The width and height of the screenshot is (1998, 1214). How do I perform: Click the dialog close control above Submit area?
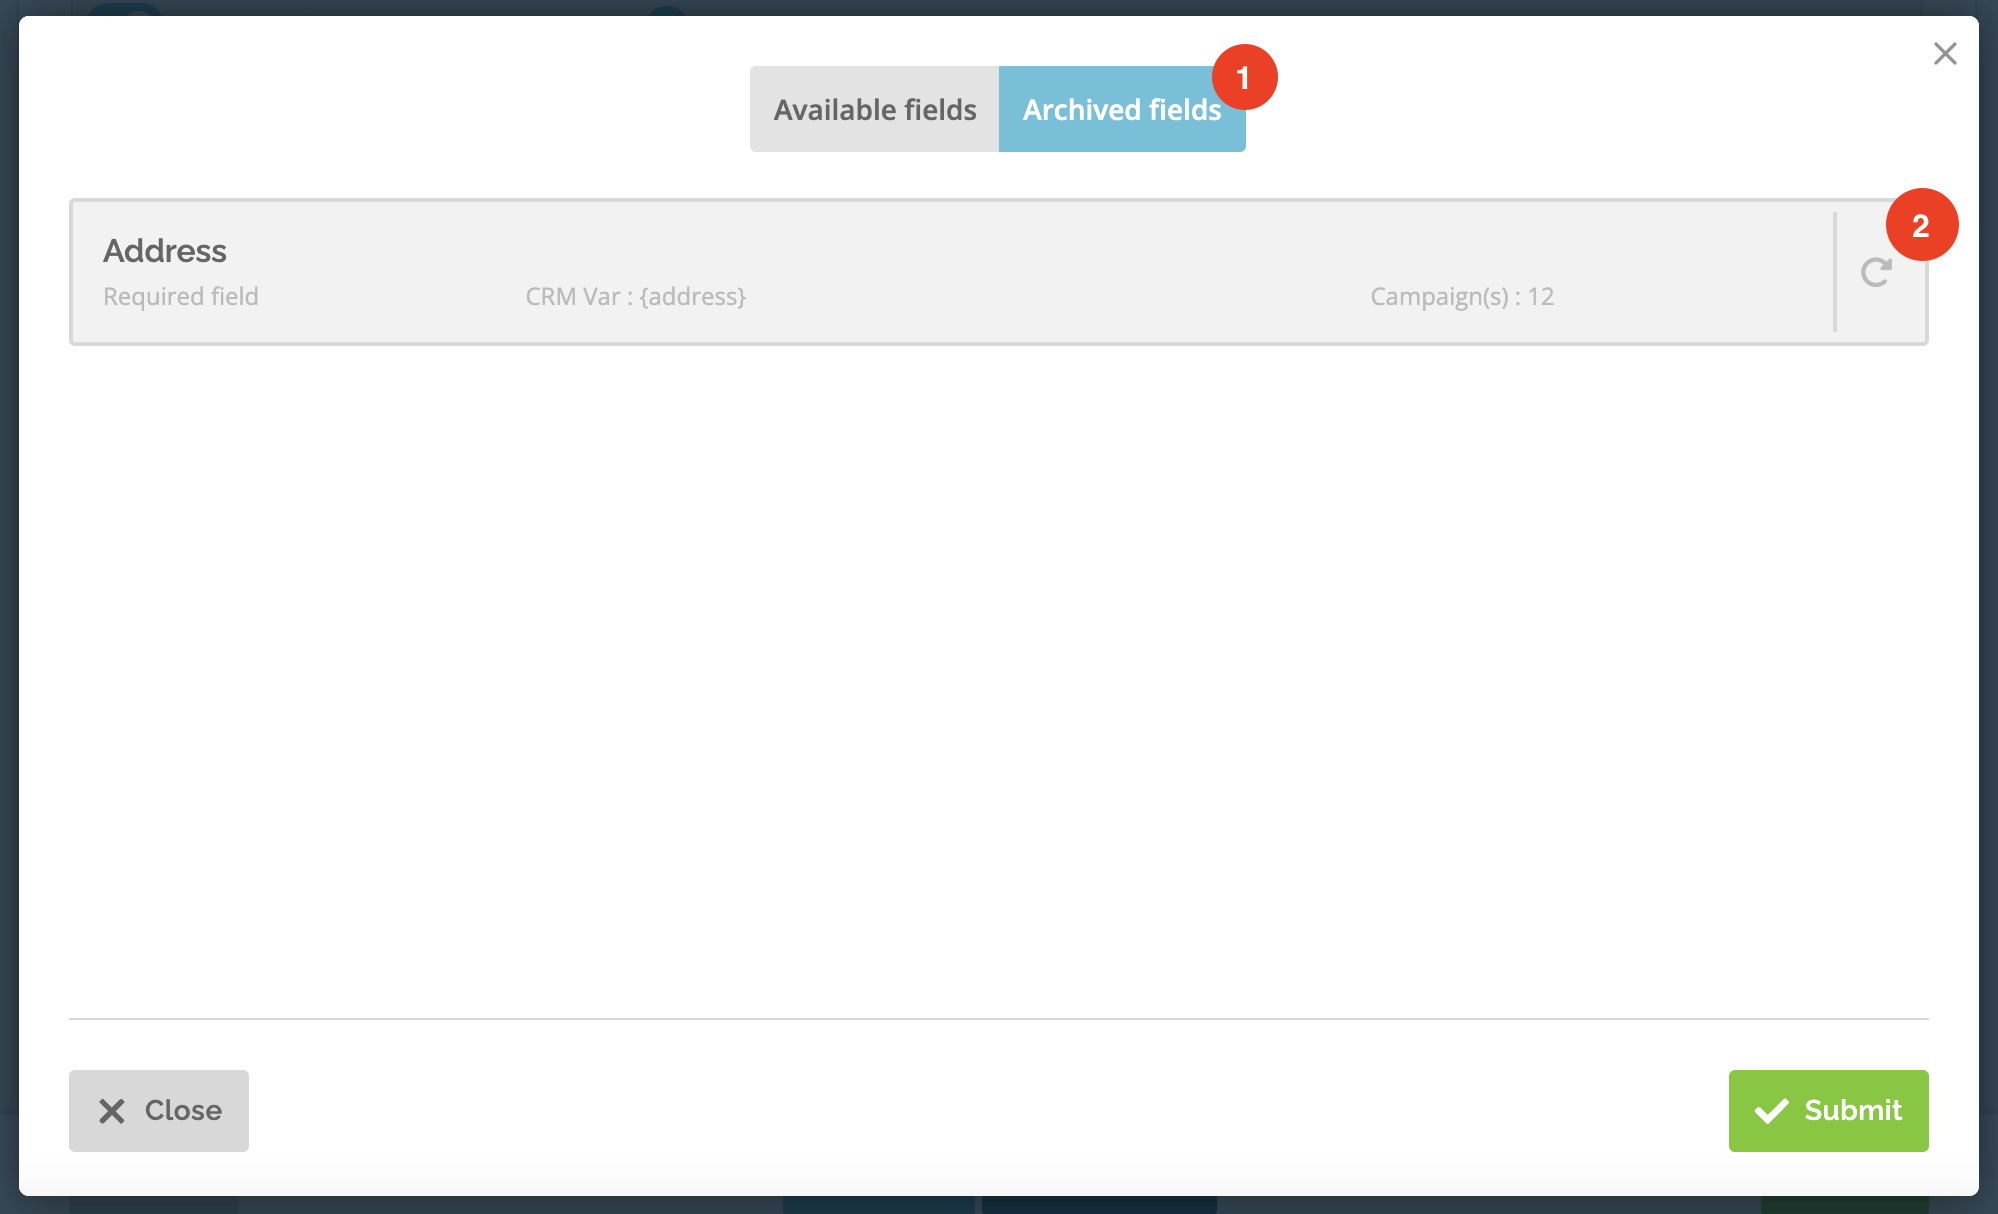point(1945,53)
